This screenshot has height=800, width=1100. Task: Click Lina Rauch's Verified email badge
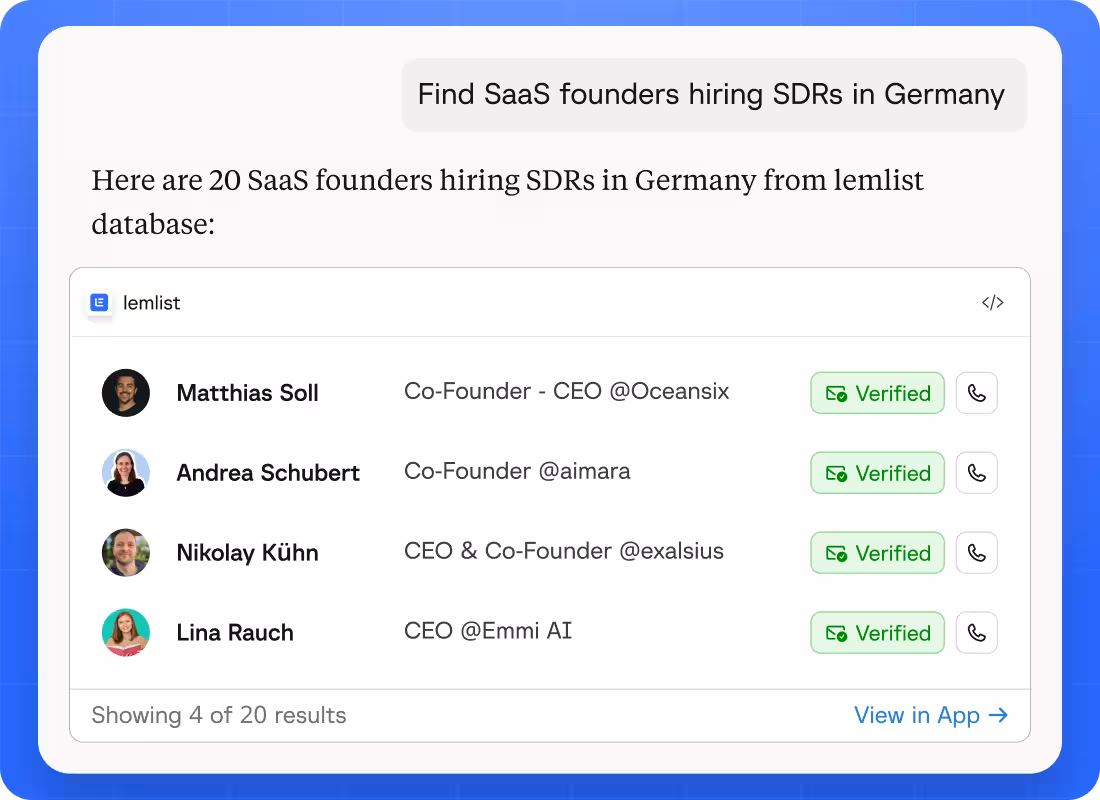[878, 633]
